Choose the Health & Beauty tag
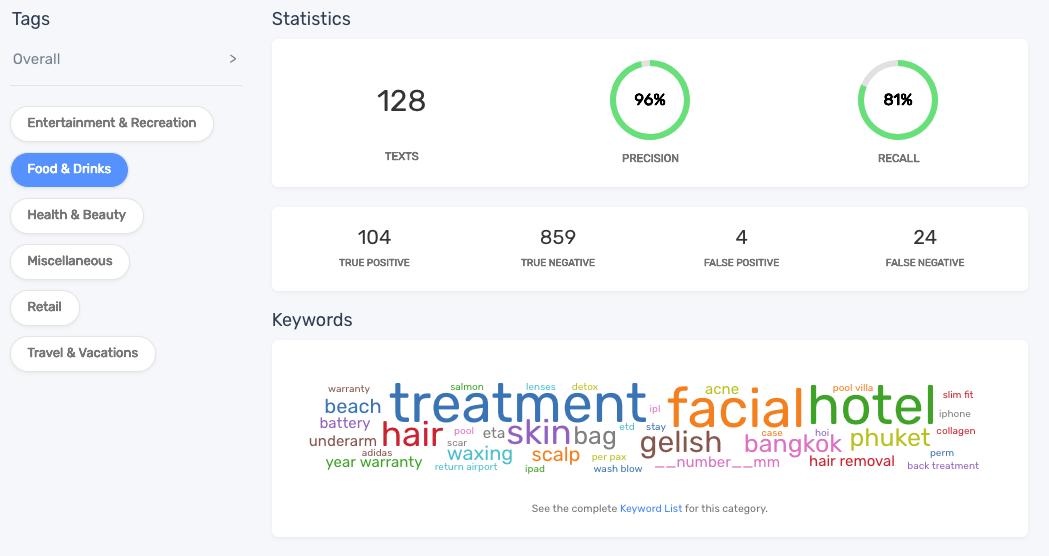The width and height of the screenshot is (1049, 556). 77,215
